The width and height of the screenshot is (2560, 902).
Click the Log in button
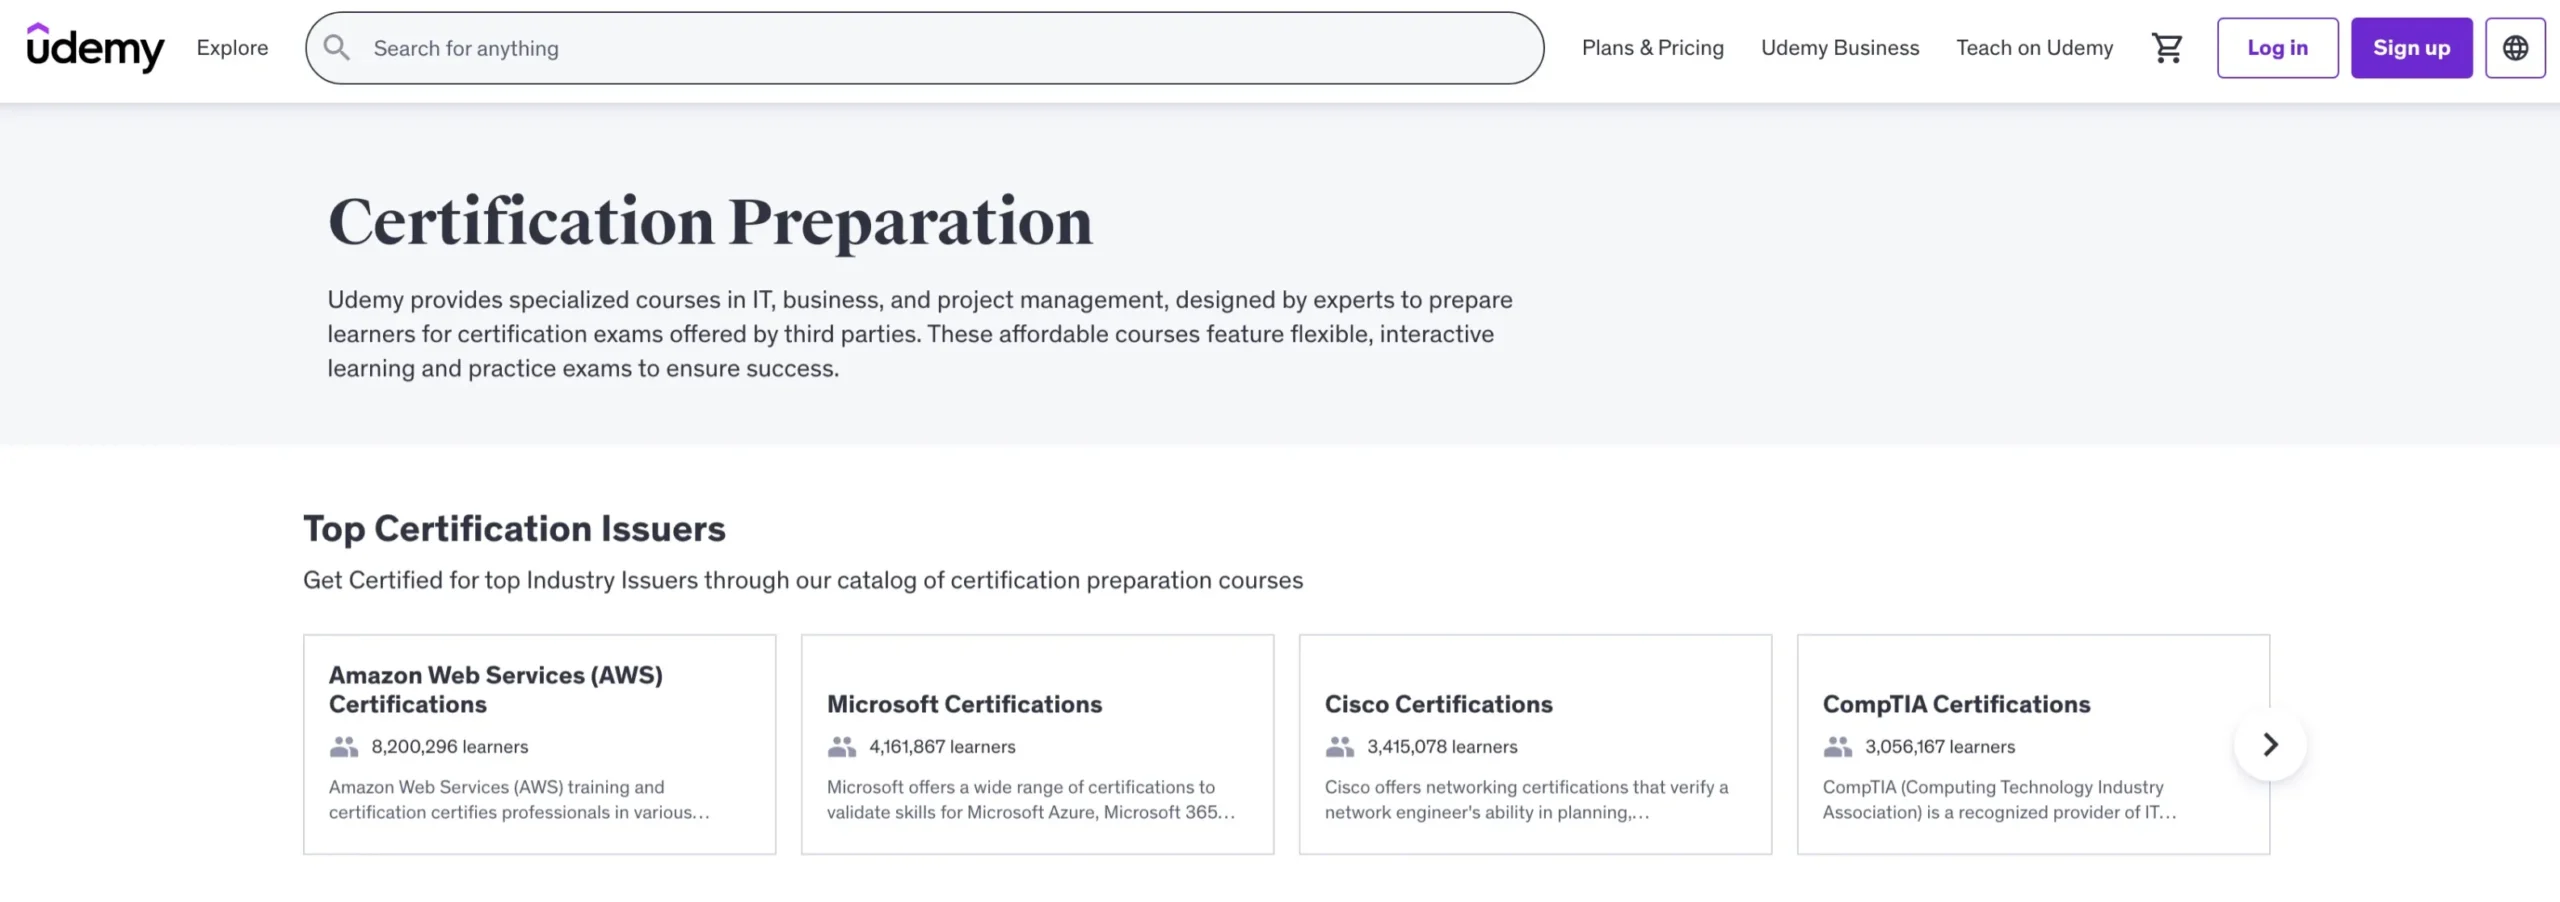point(2277,47)
